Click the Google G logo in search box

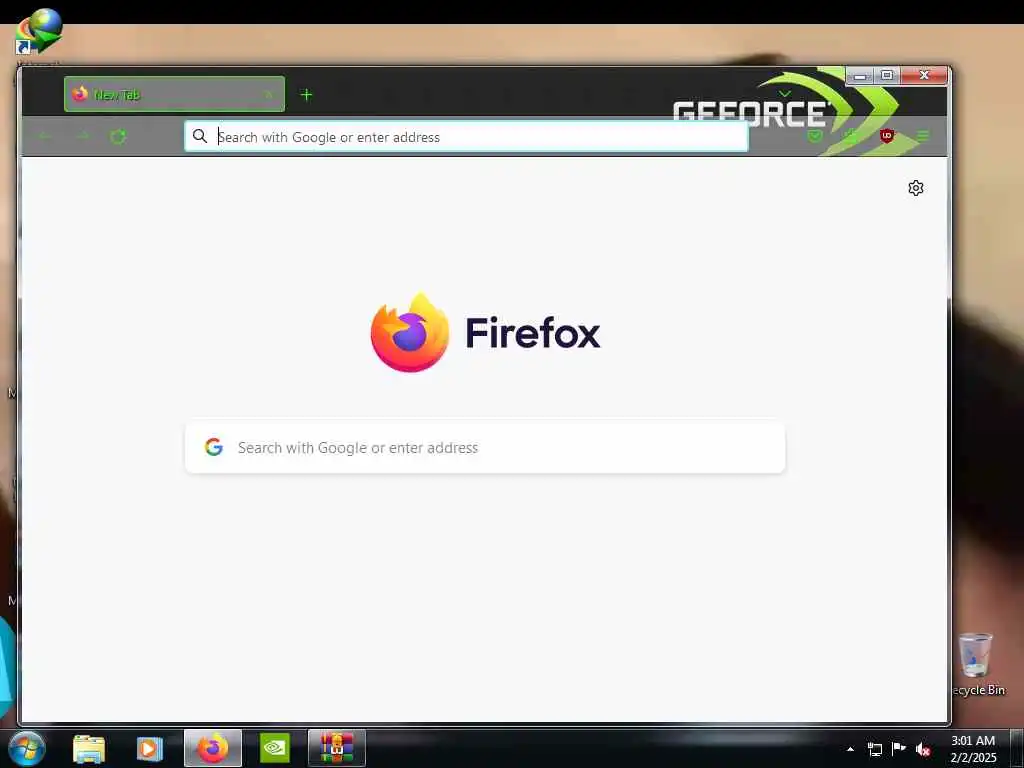[x=214, y=447]
